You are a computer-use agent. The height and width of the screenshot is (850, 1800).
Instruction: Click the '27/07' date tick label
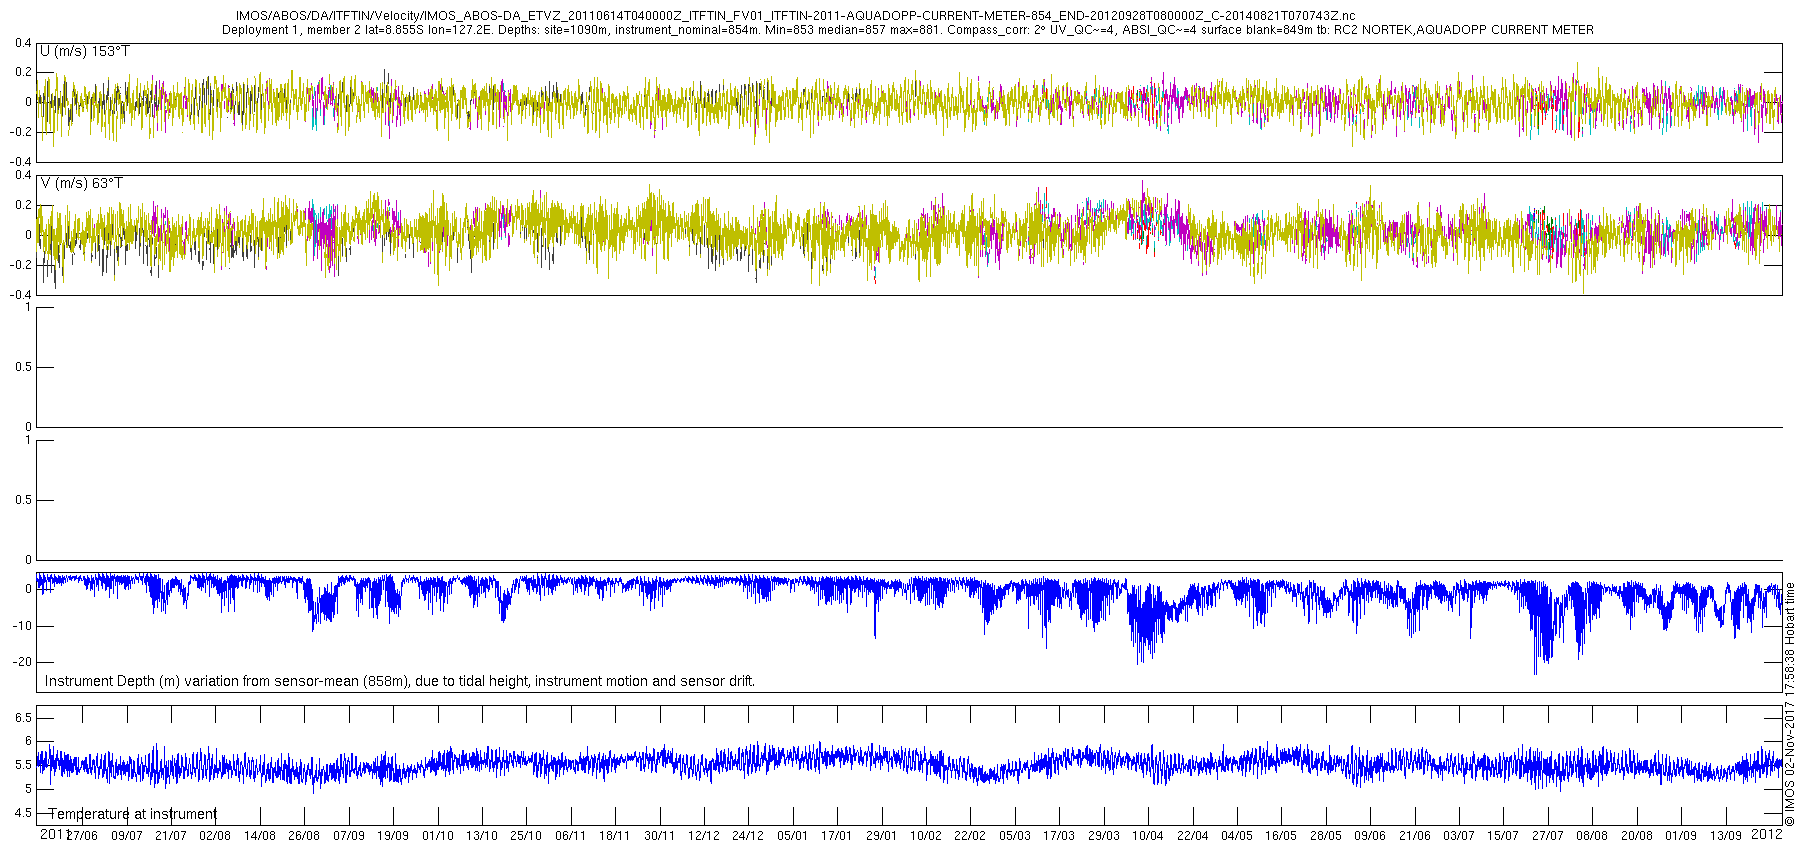(1548, 836)
